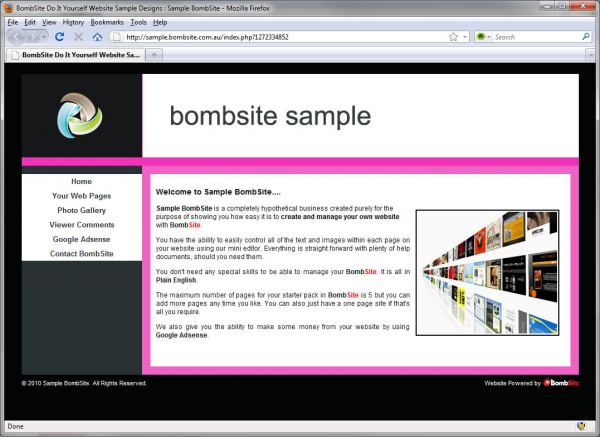The width and height of the screenshot is (600, 437).
Task: Open the Contact BombSite link
Action: click(x=82, y=253)
